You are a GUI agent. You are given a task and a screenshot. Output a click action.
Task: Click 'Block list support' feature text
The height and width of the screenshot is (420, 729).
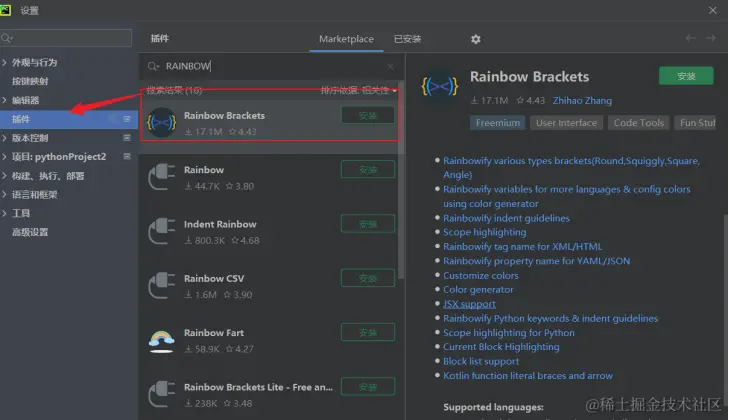[481, 361]
